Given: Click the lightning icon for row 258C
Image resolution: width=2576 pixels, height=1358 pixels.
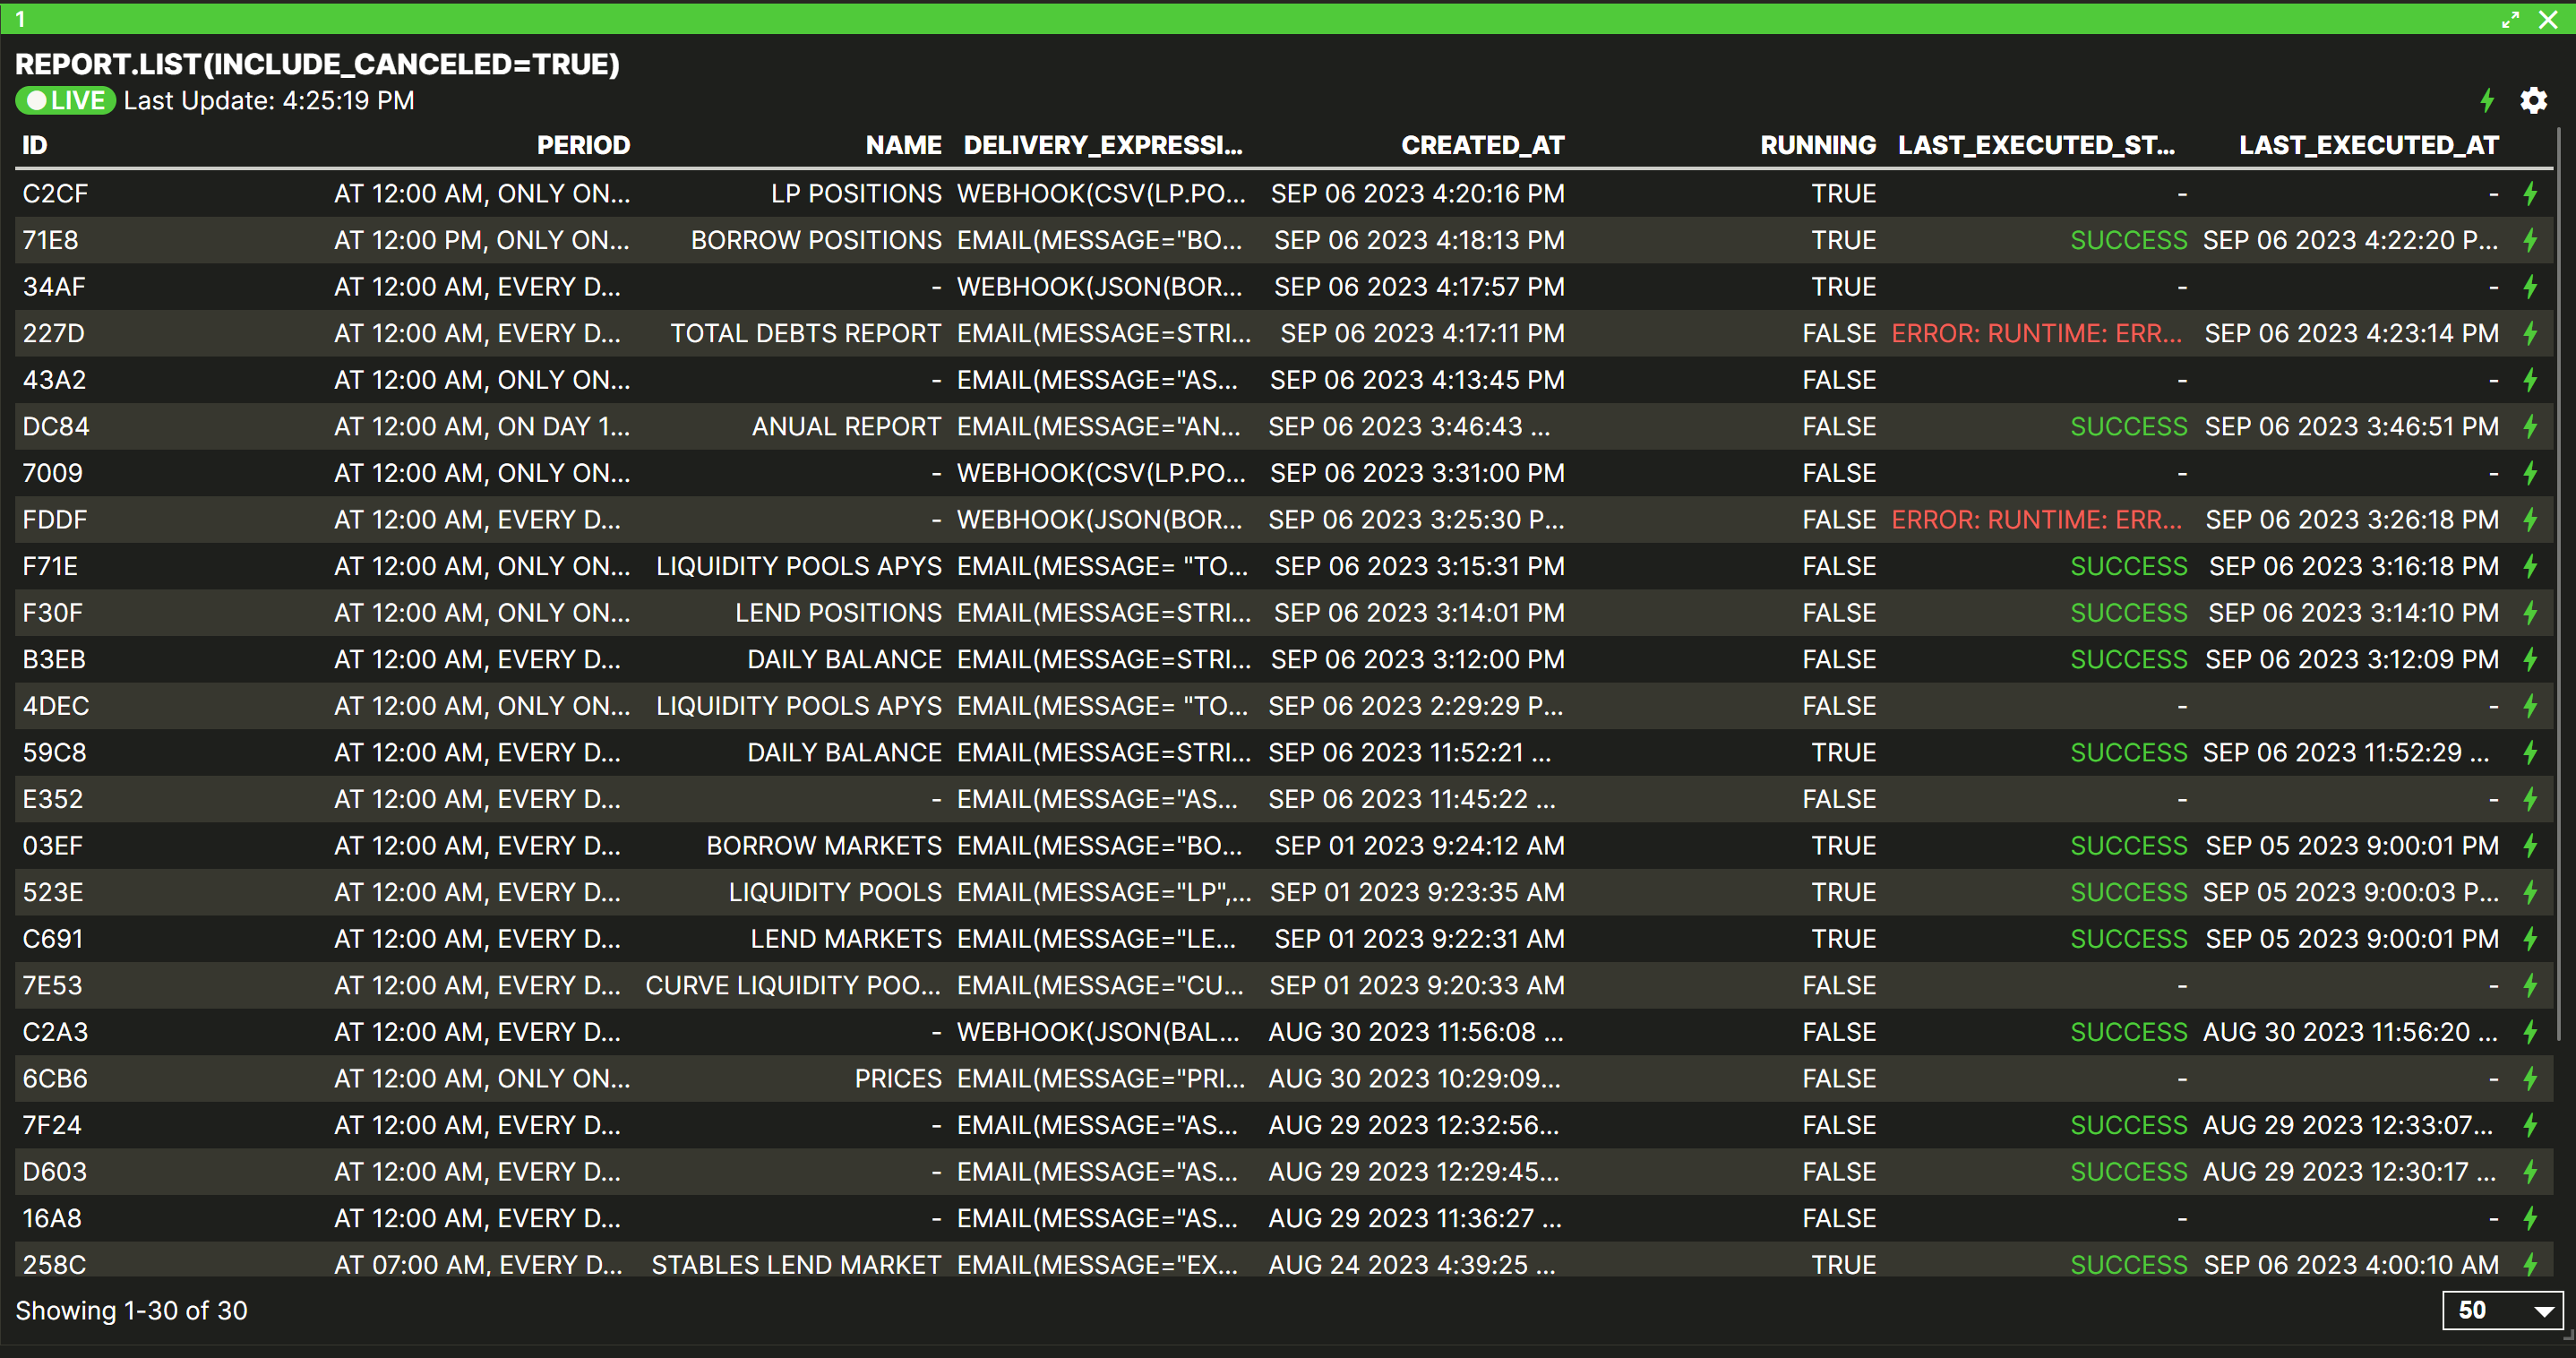Looking at the screenshot, I should 2530,1264.
